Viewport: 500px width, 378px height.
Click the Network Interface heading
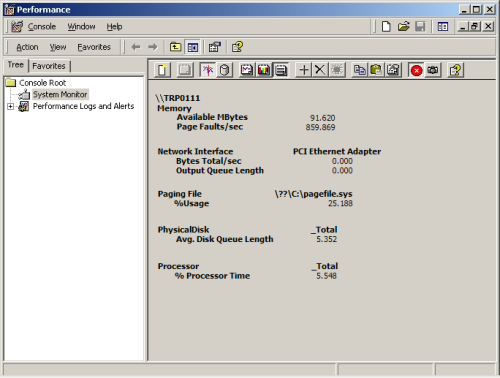tap(195, 151)
